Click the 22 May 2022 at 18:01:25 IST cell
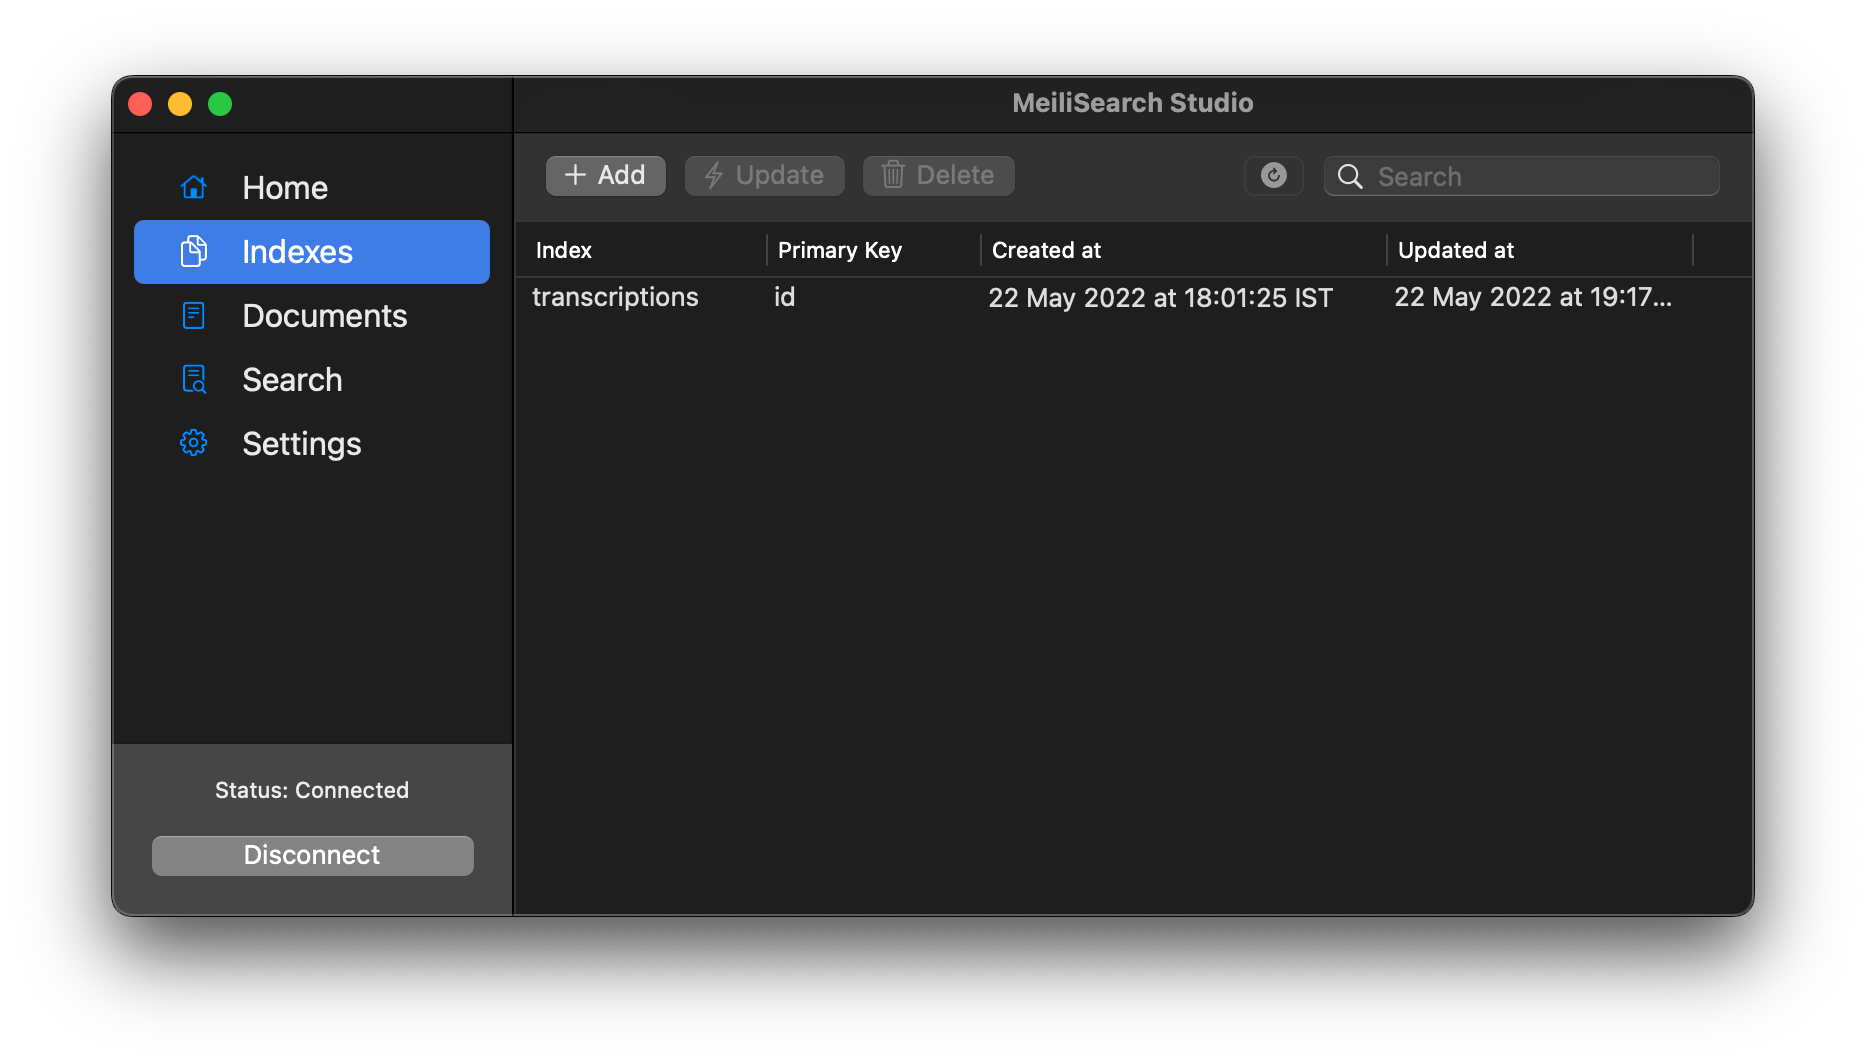This screenshot has width=1866, height=1064. [1160, 298]
